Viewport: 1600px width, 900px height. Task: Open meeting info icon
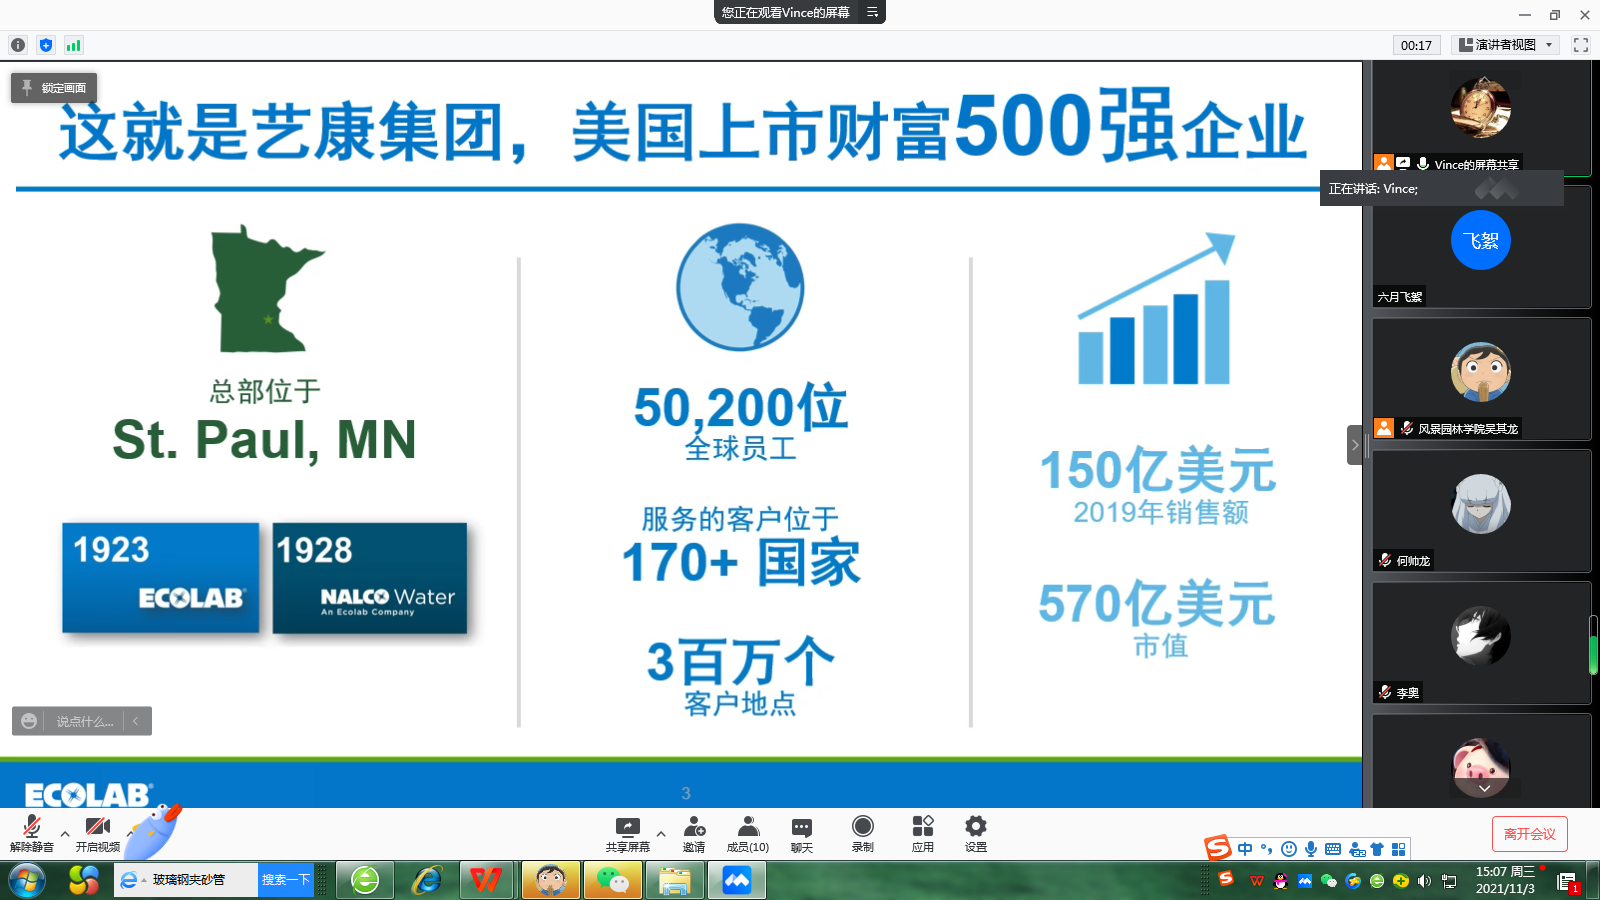[x=18, y=45]
